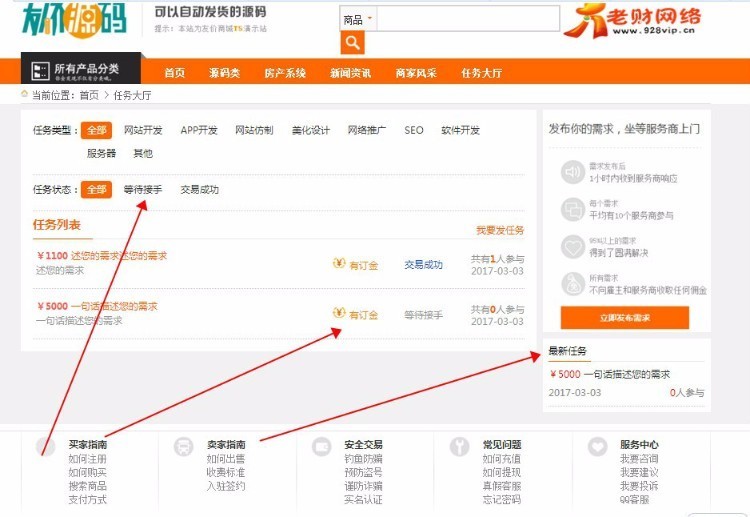Open the 我要咨询 help link
Screen dimensions: 750x517
coord(640,459)
